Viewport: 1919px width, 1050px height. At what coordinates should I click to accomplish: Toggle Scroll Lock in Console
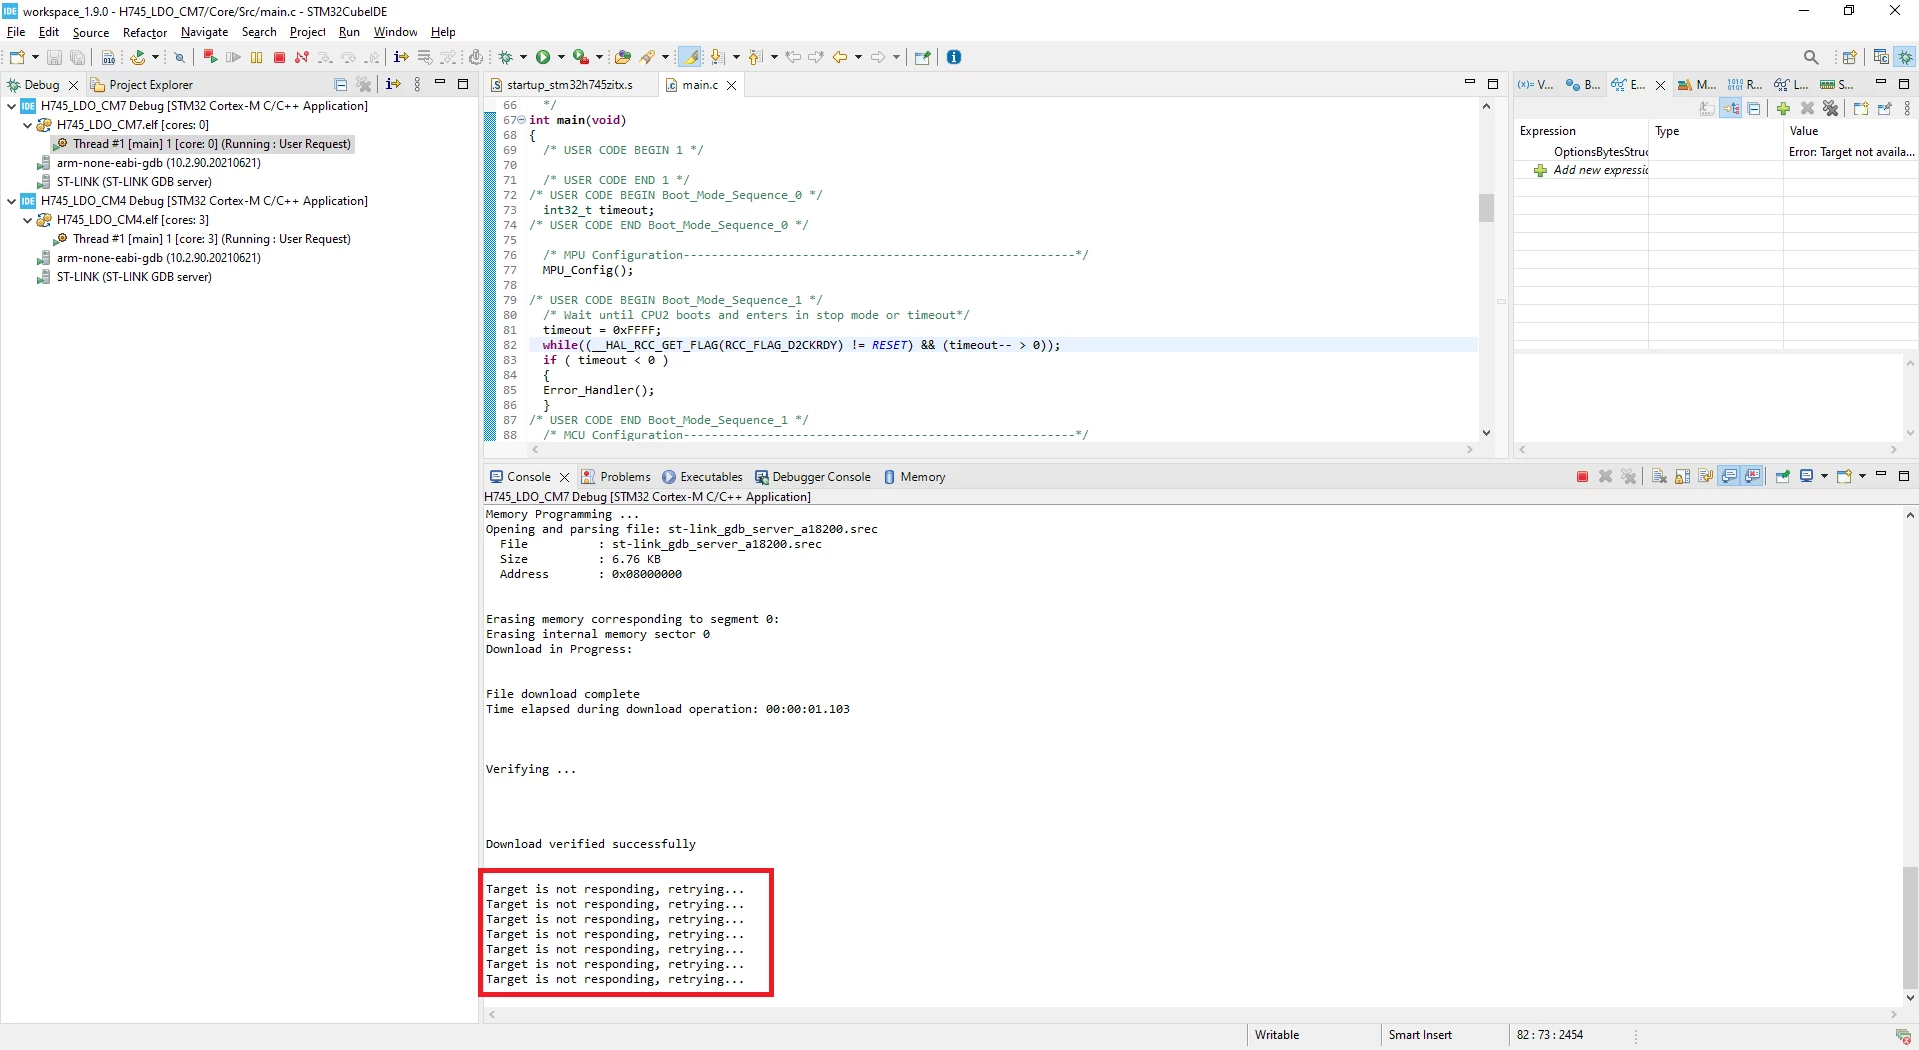tap(1682, 476)
